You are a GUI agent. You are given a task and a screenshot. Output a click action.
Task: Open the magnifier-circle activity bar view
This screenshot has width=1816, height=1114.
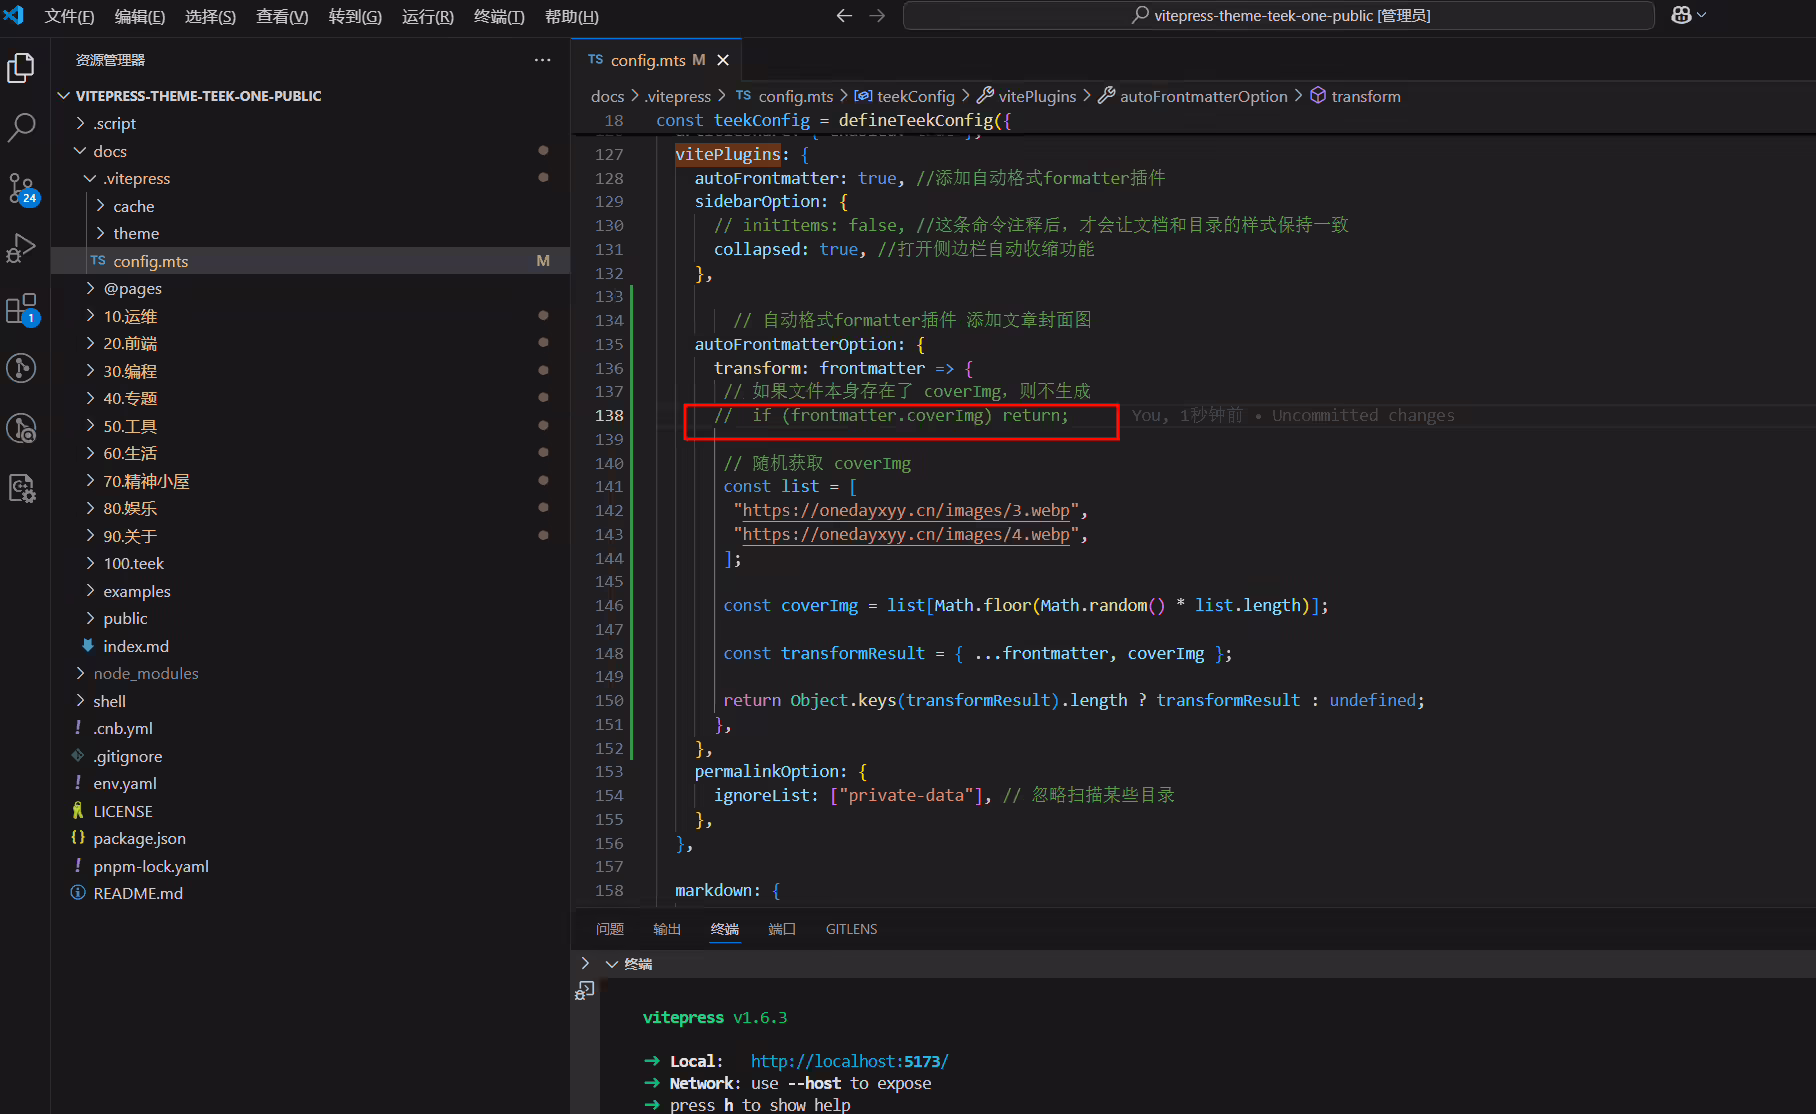(x=21, y=428)
